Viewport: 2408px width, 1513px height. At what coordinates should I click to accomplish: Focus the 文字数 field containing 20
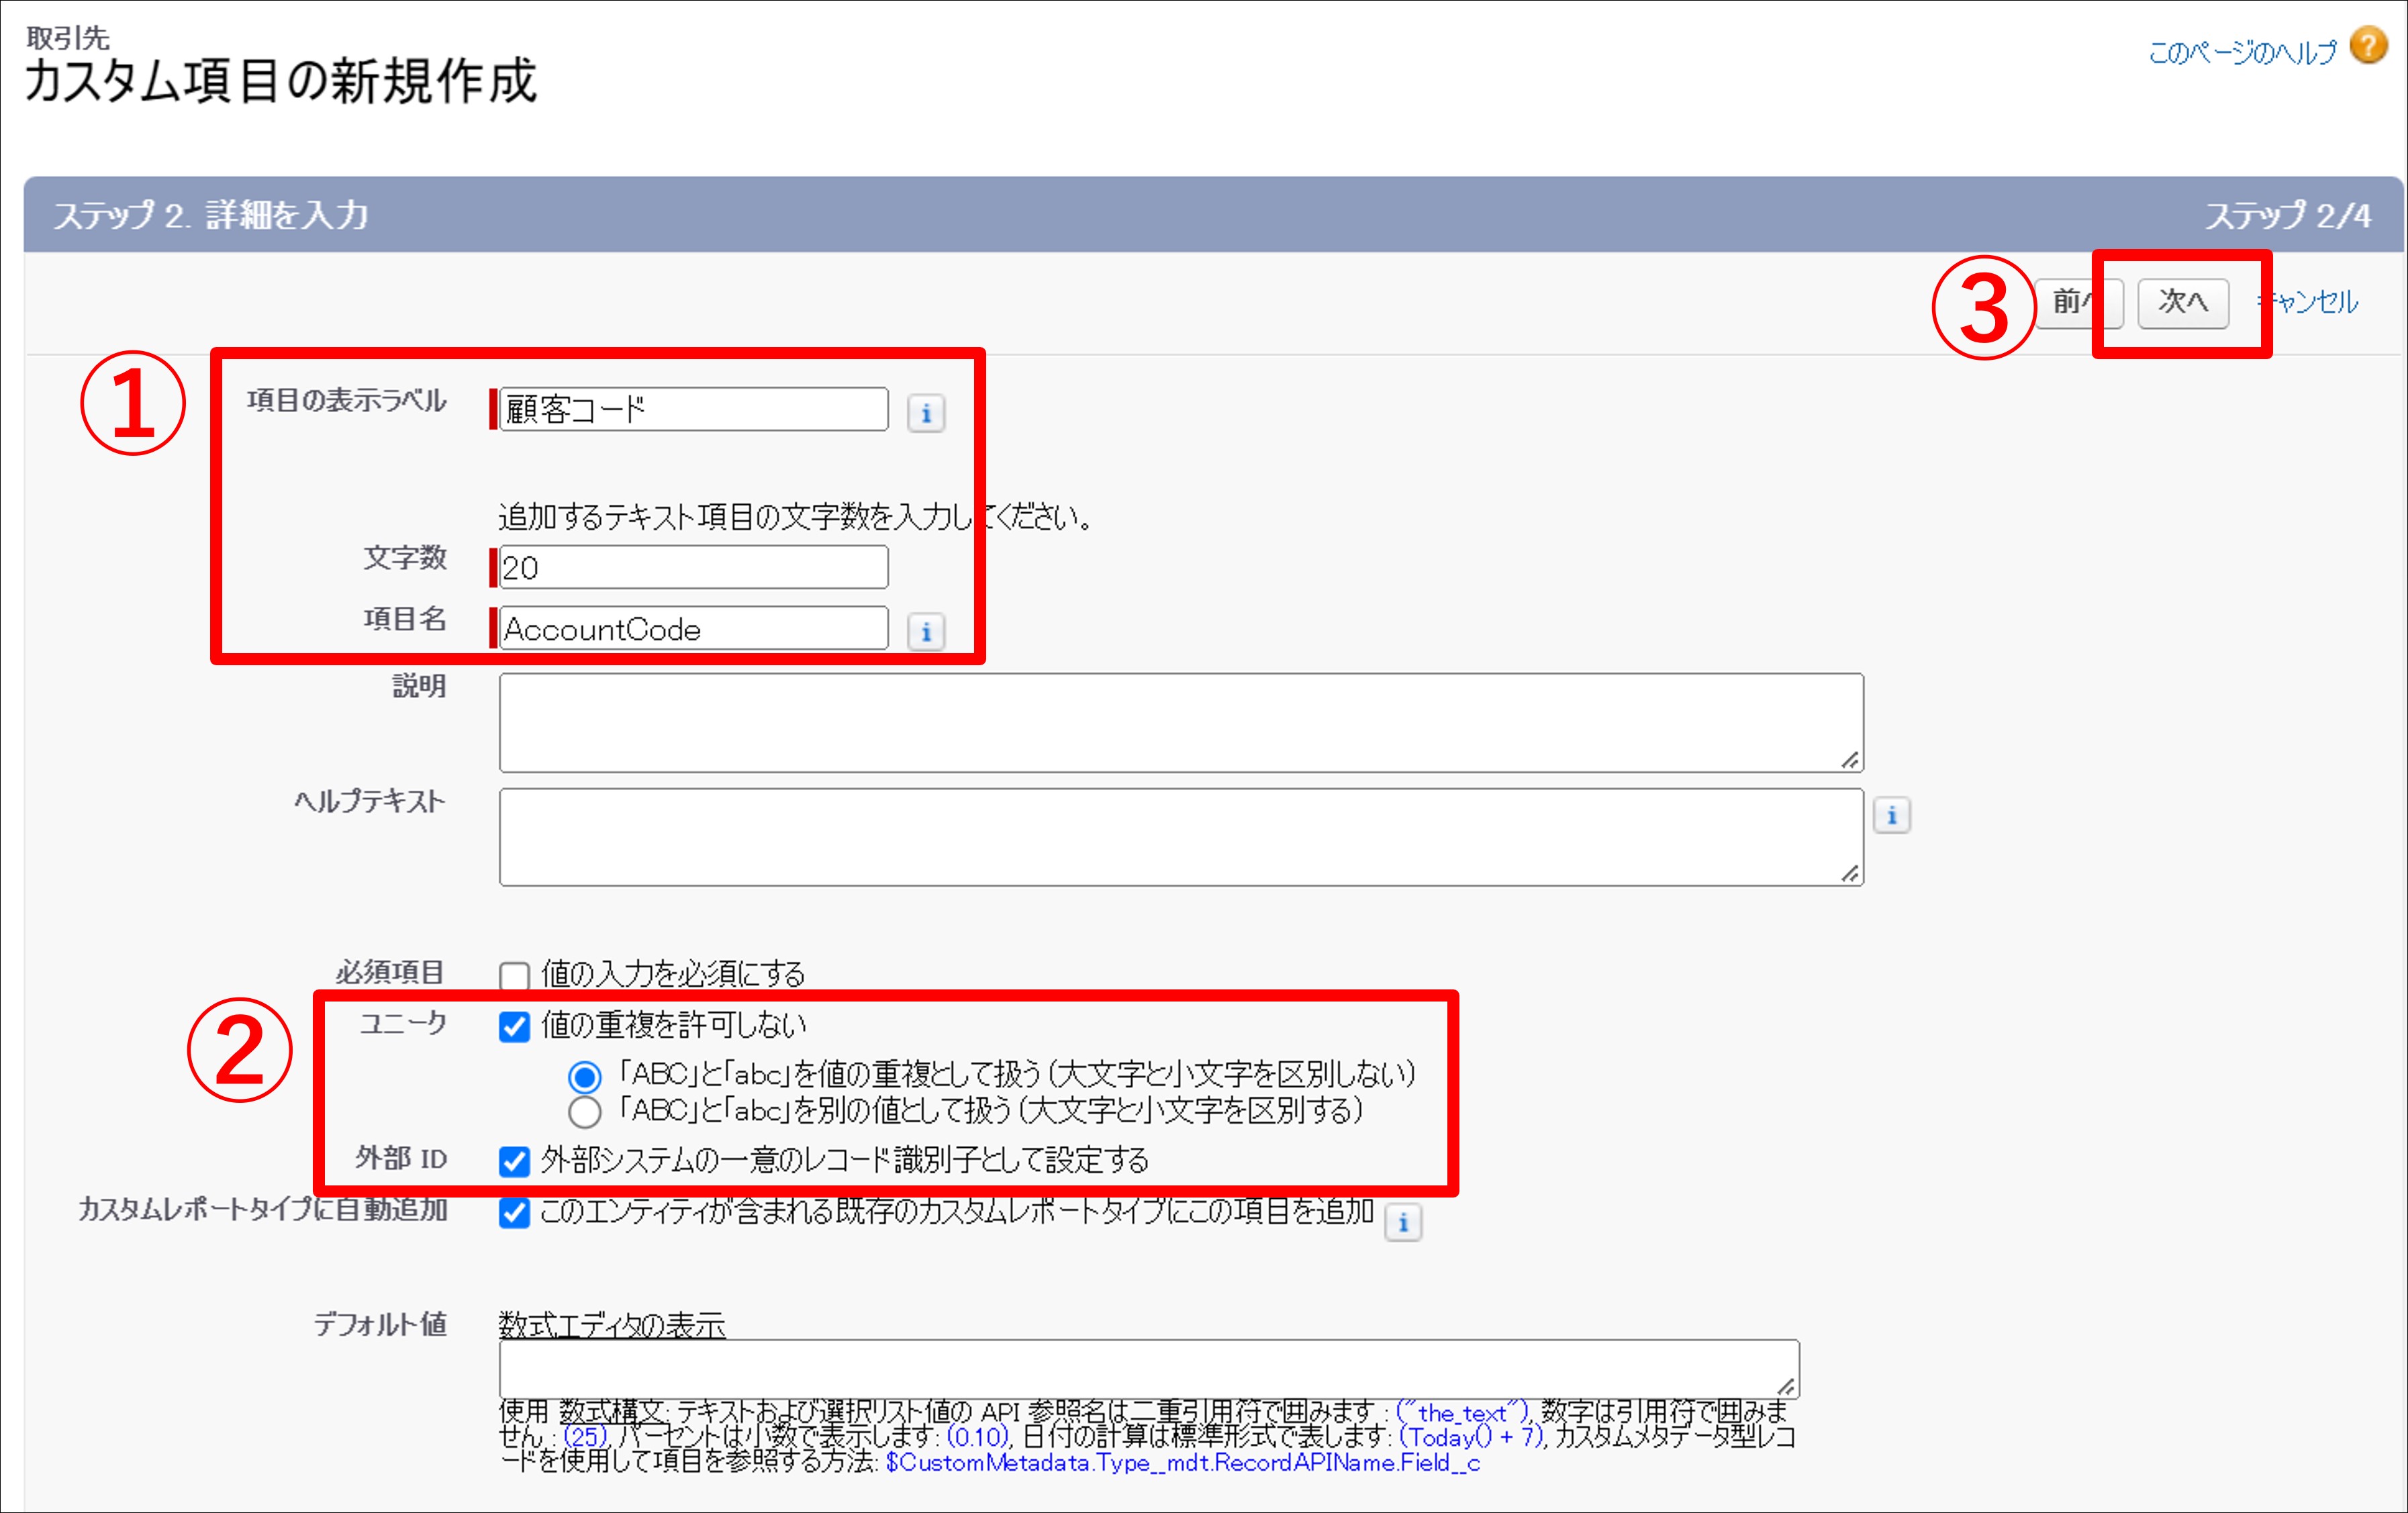click(693, 567)
